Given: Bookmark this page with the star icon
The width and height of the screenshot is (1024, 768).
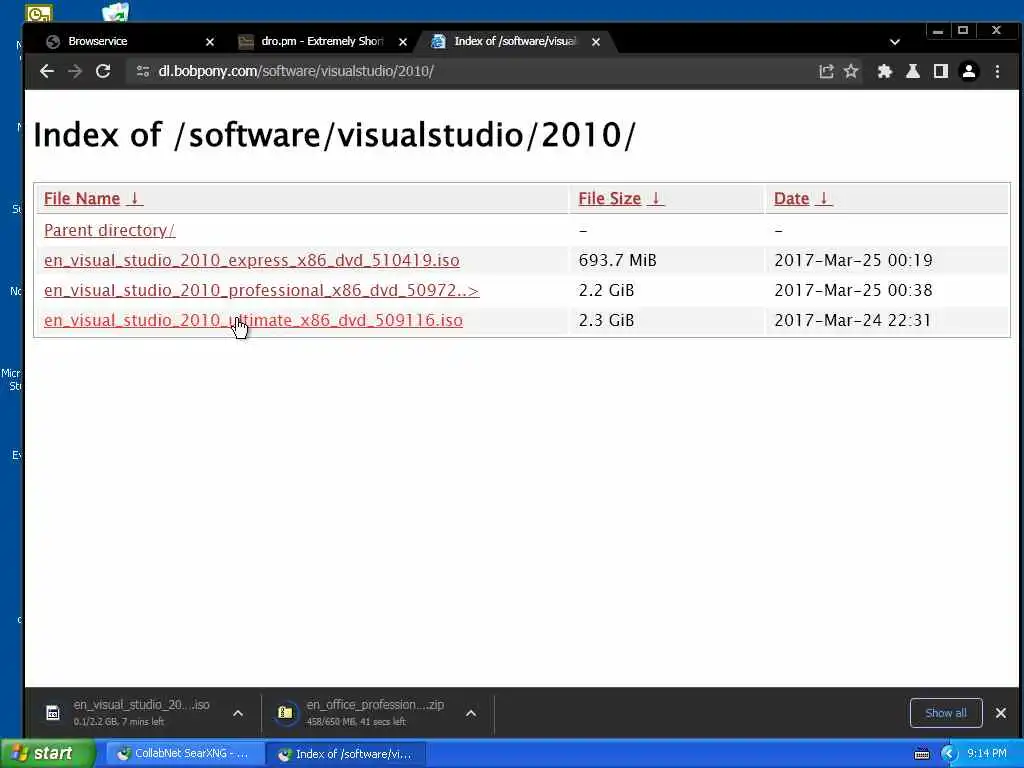Looking at the screenshot, I should coord(851,71).
